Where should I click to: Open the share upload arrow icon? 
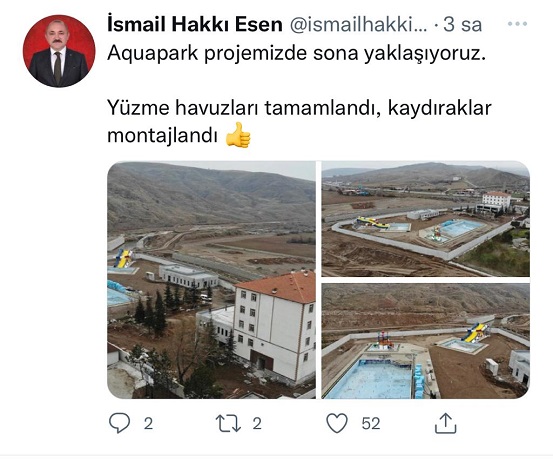[x=445, y=423]
